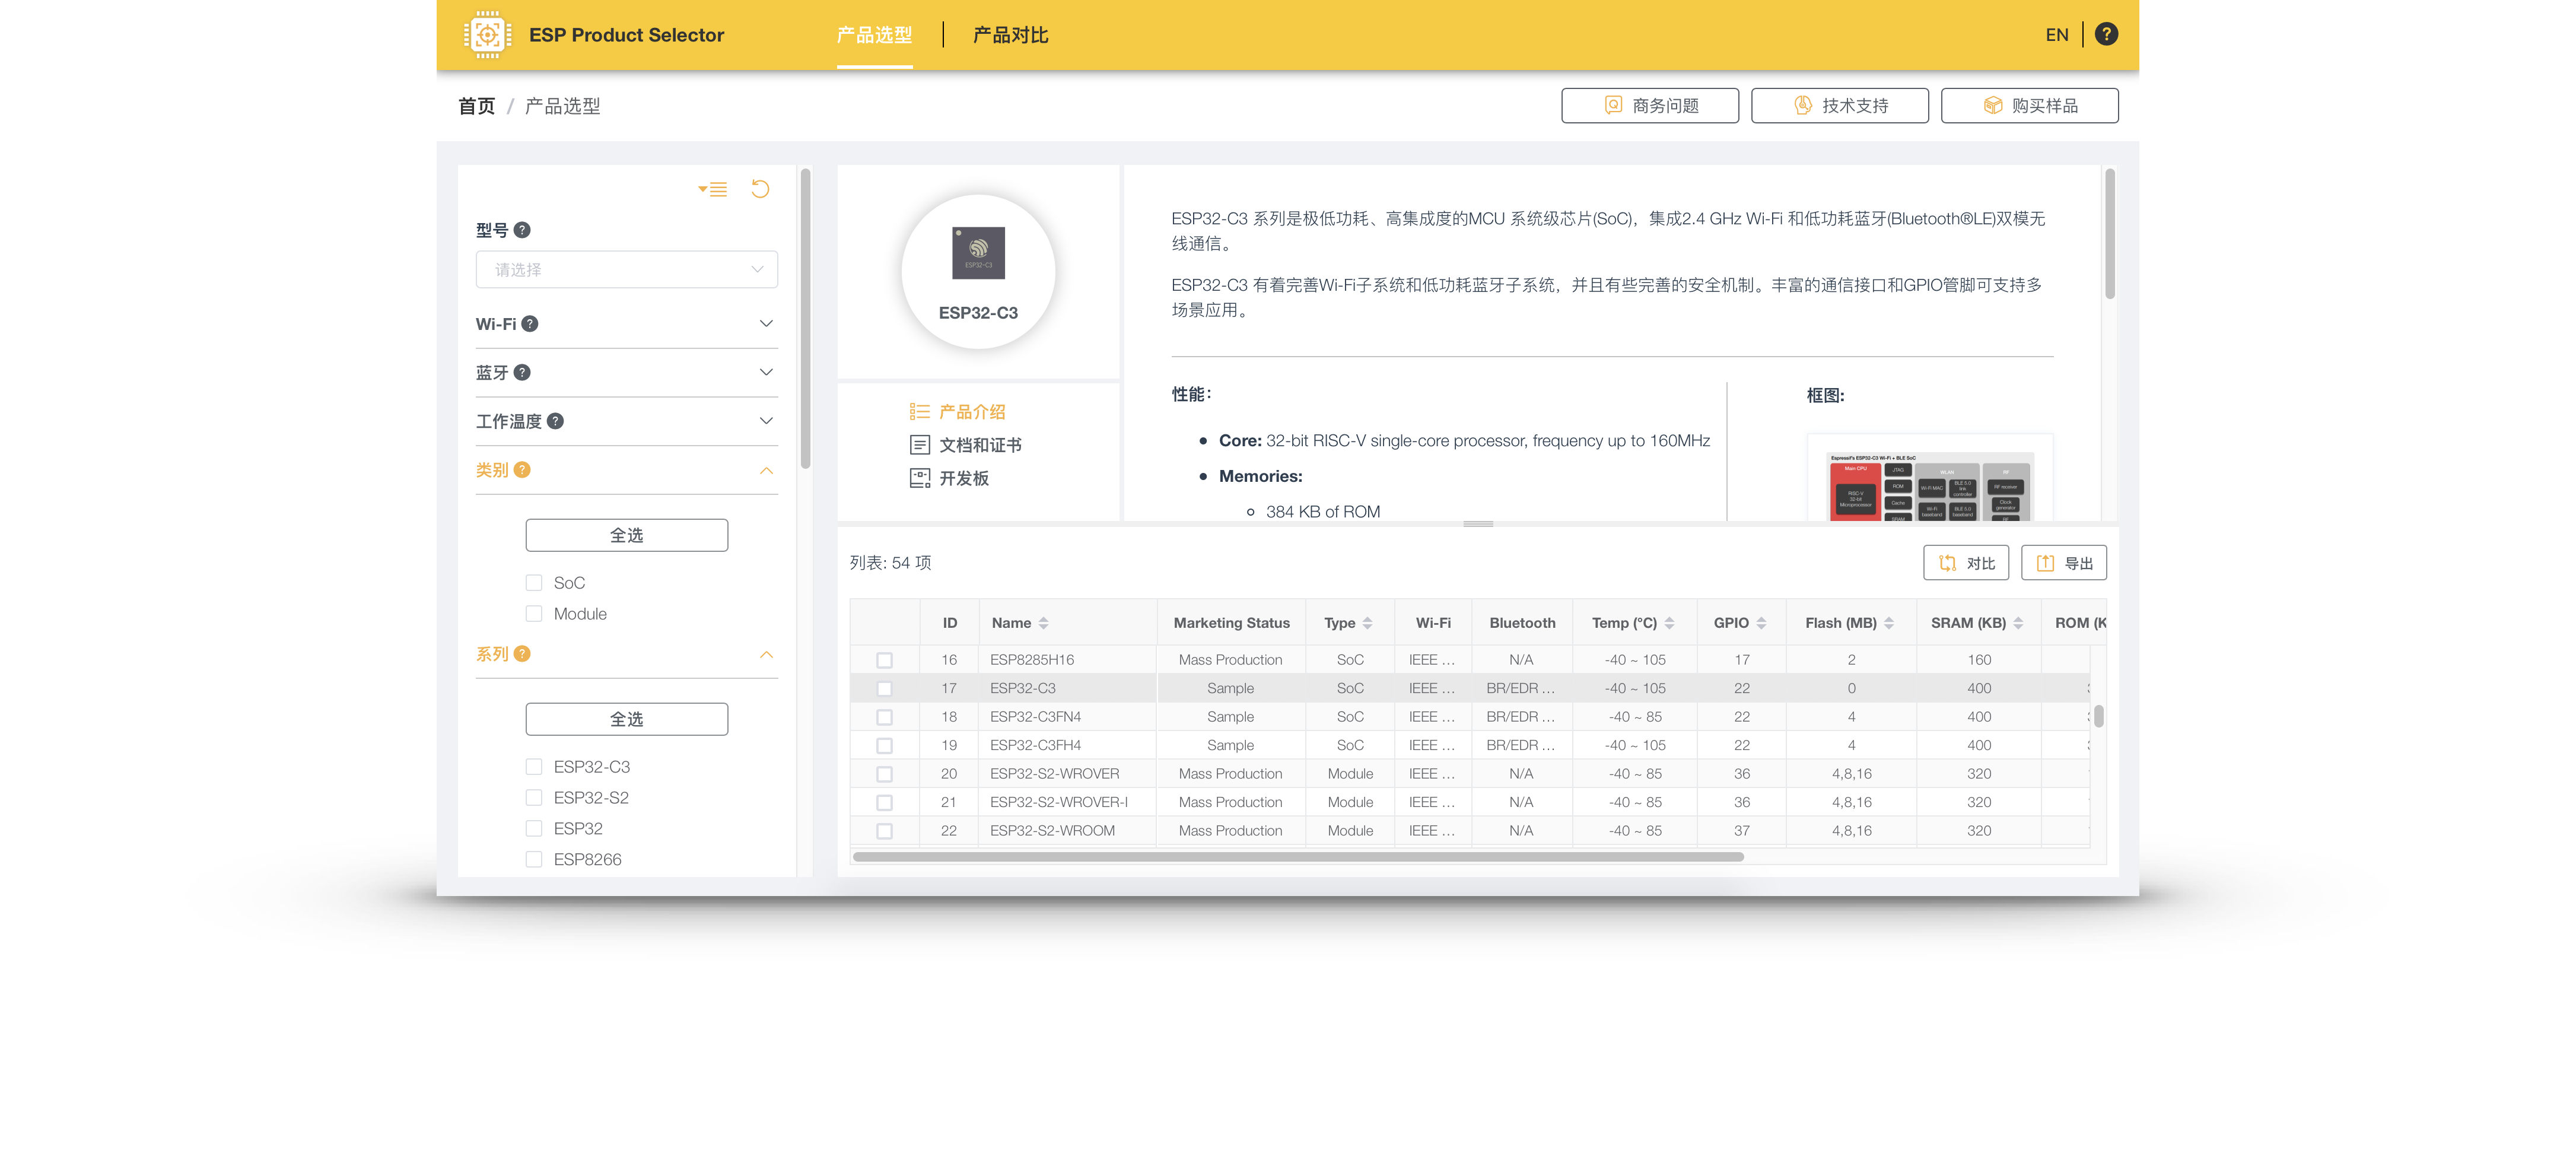Select the ESP32-C3FN4 row checkbox
This screenshot has width=2576, height=1169.
pos(884,717)
